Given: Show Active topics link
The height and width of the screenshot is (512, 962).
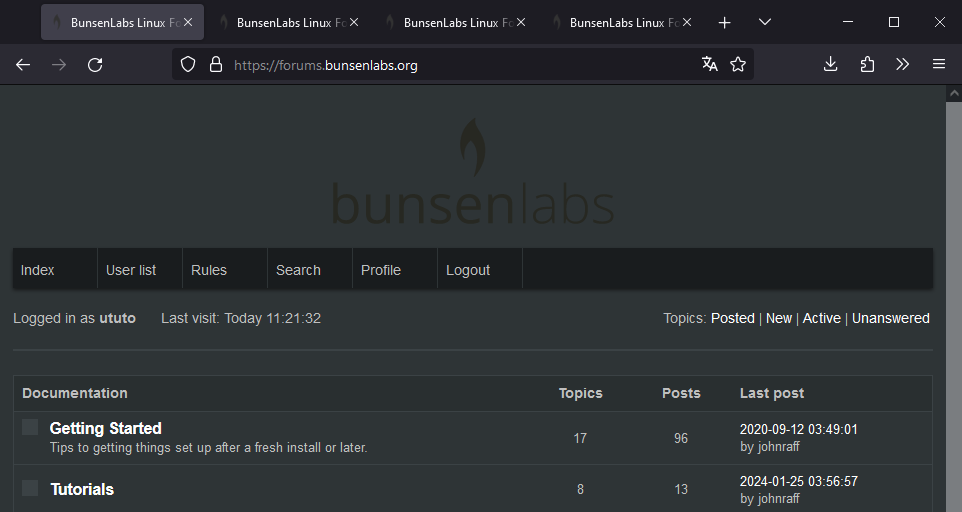Looking at the screenshot, I should (822, 318).
